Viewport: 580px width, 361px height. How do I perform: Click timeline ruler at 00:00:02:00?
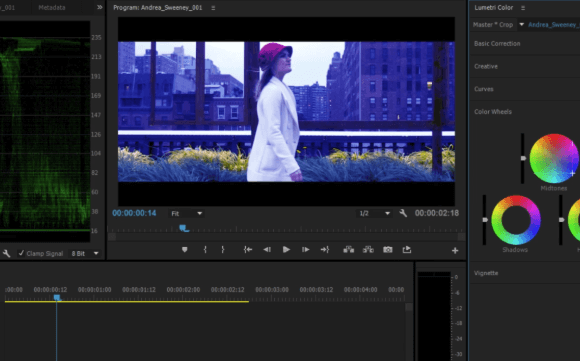click(183, 290)
